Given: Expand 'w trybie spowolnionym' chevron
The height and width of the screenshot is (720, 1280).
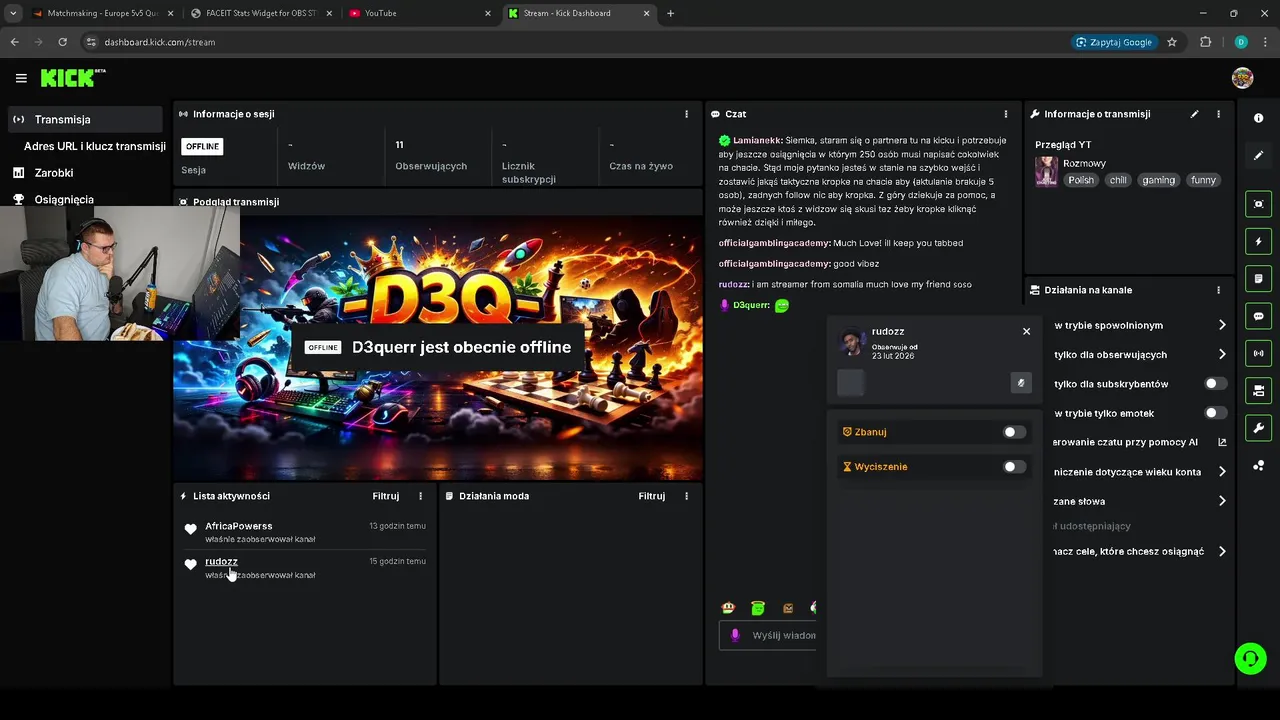Looking at the screenshot, I should [x=1222, y=325].
